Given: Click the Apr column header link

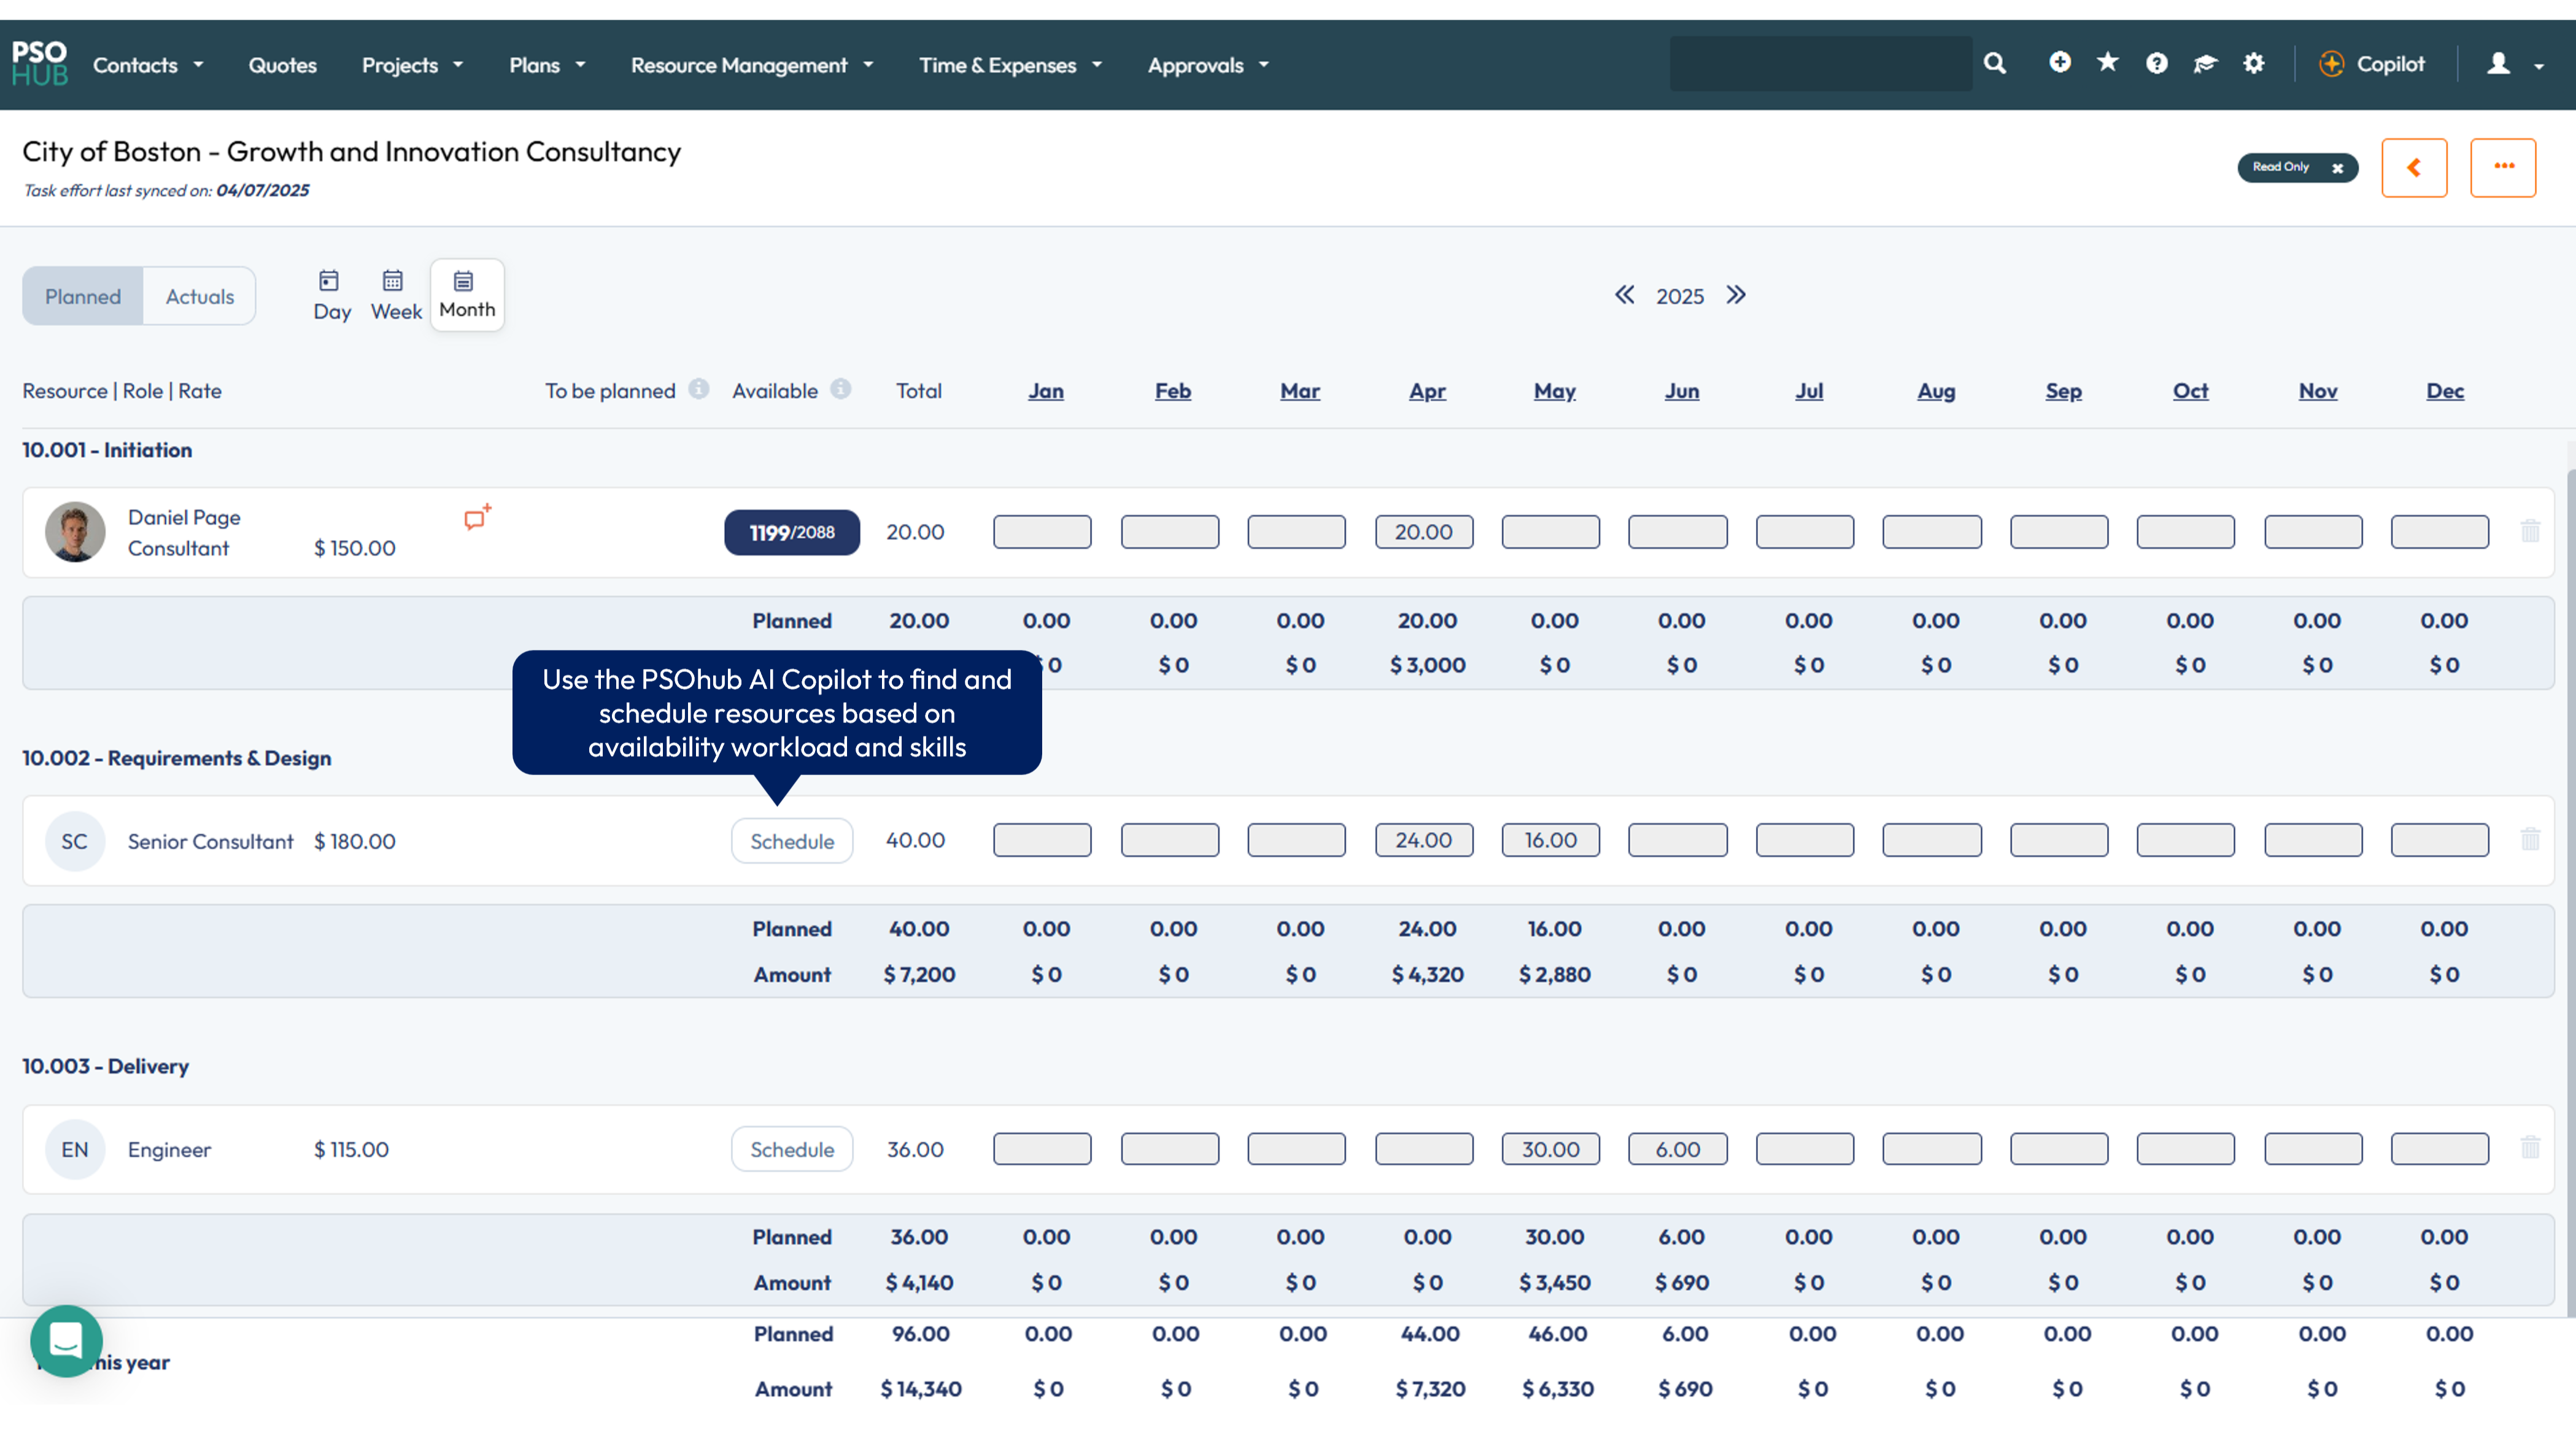Looking at the screenshot, I should click(1427, 391).
